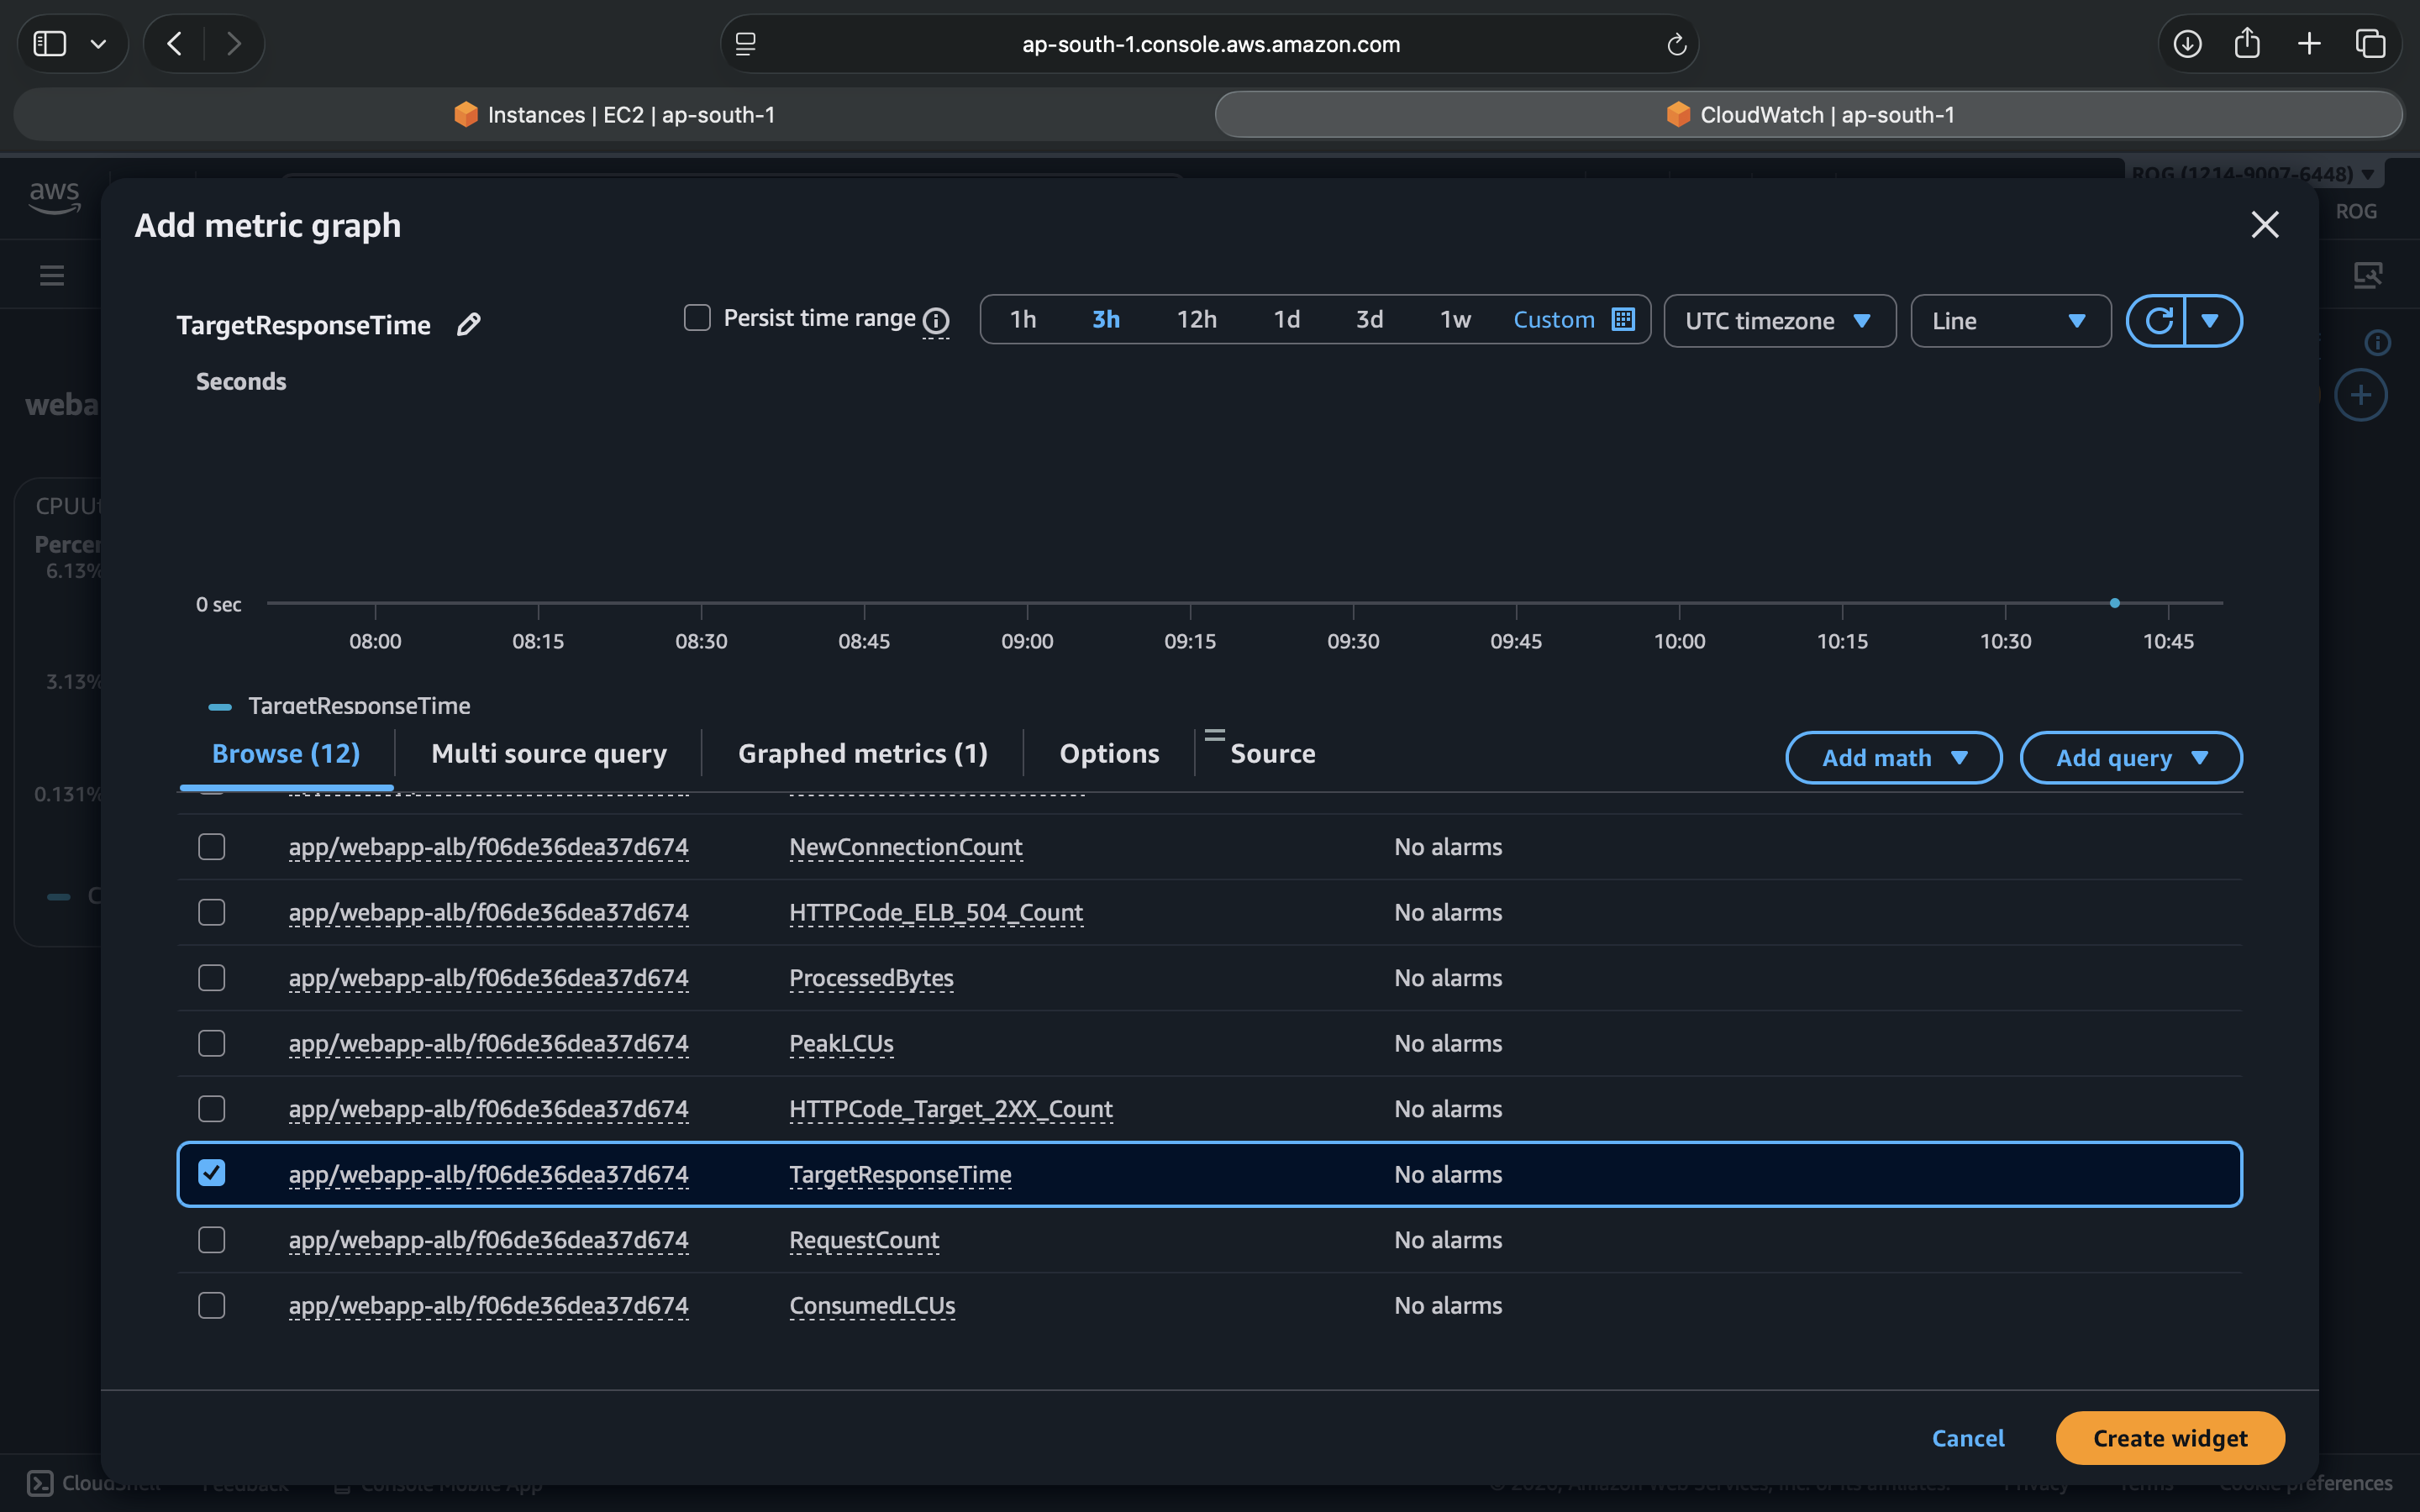Click the Persist time range info icon

[x=936, y=320]
